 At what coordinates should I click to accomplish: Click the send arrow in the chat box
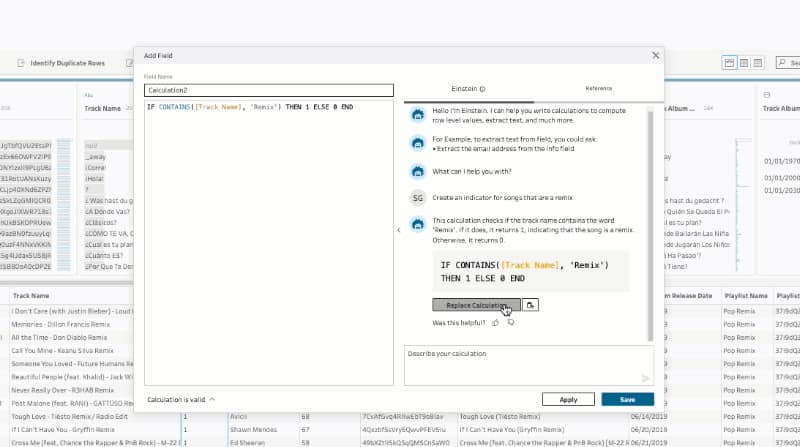[645, 378]
